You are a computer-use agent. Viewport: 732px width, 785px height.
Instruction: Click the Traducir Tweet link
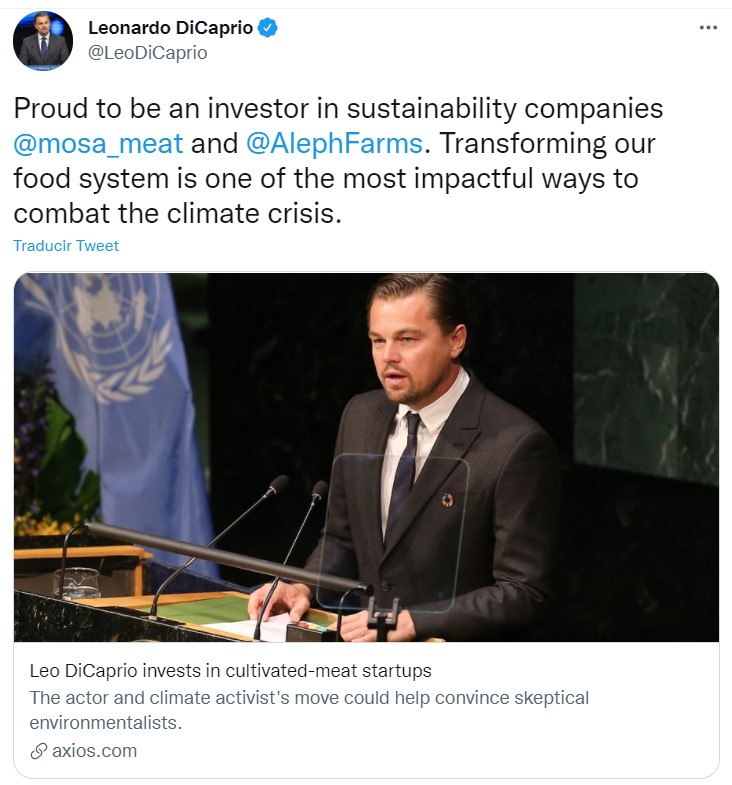point(66,245)
